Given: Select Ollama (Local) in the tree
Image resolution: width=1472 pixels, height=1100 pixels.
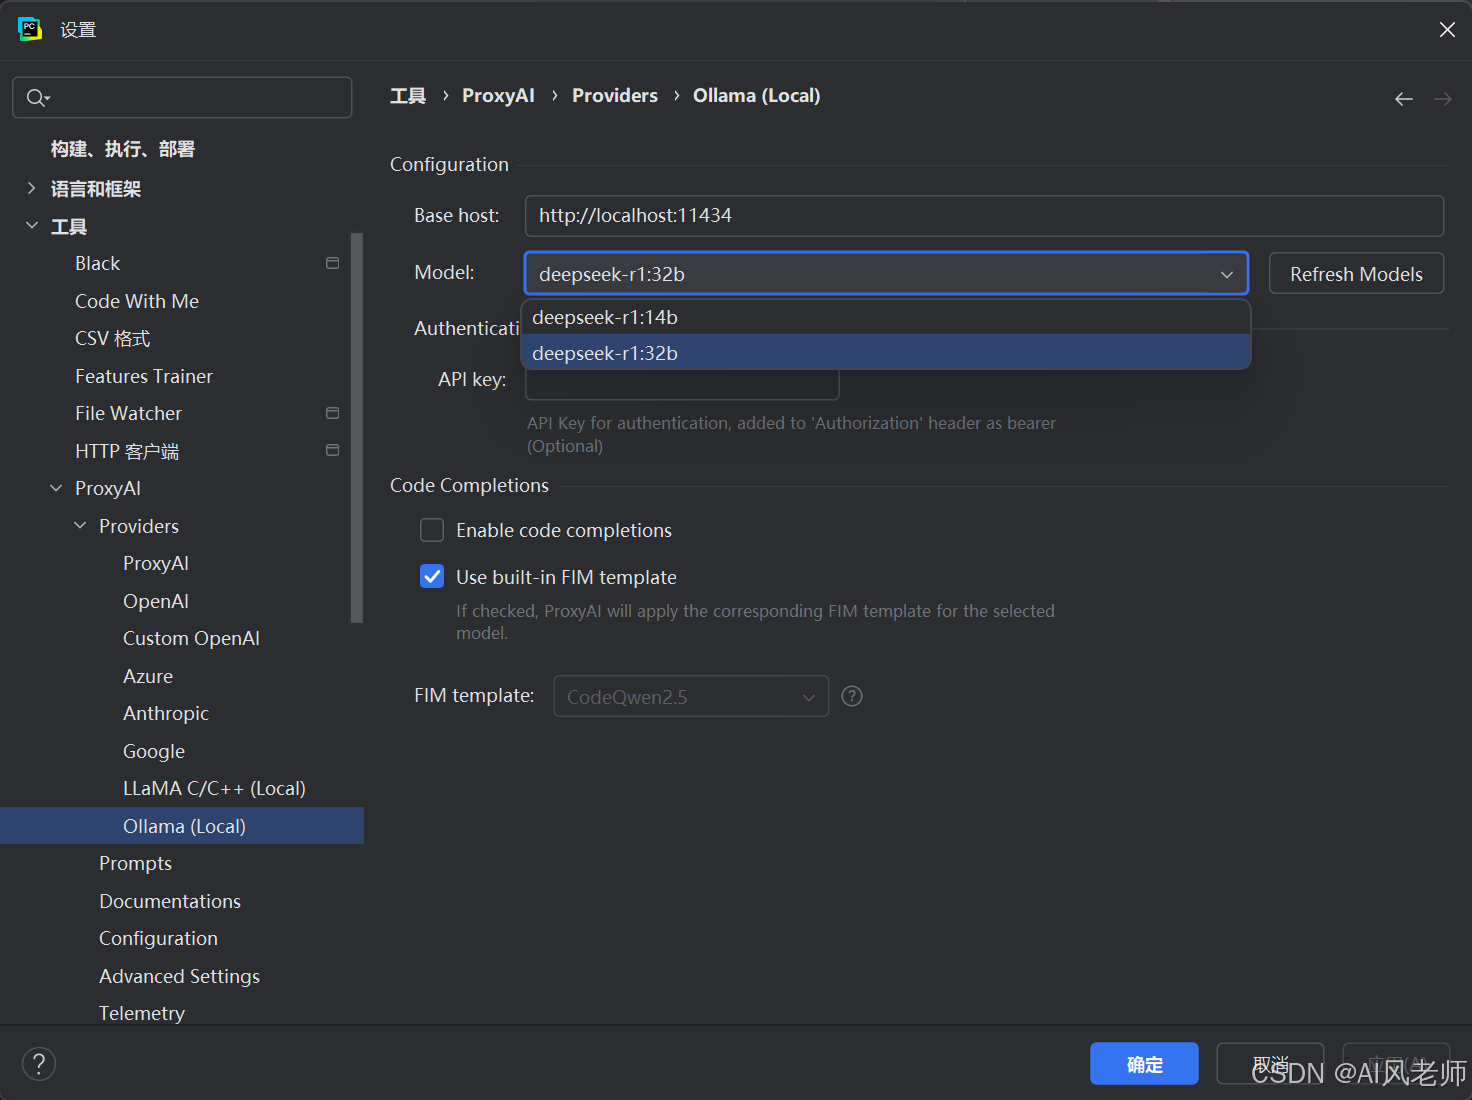Looking at the screenshot, I should pos(182,826).
